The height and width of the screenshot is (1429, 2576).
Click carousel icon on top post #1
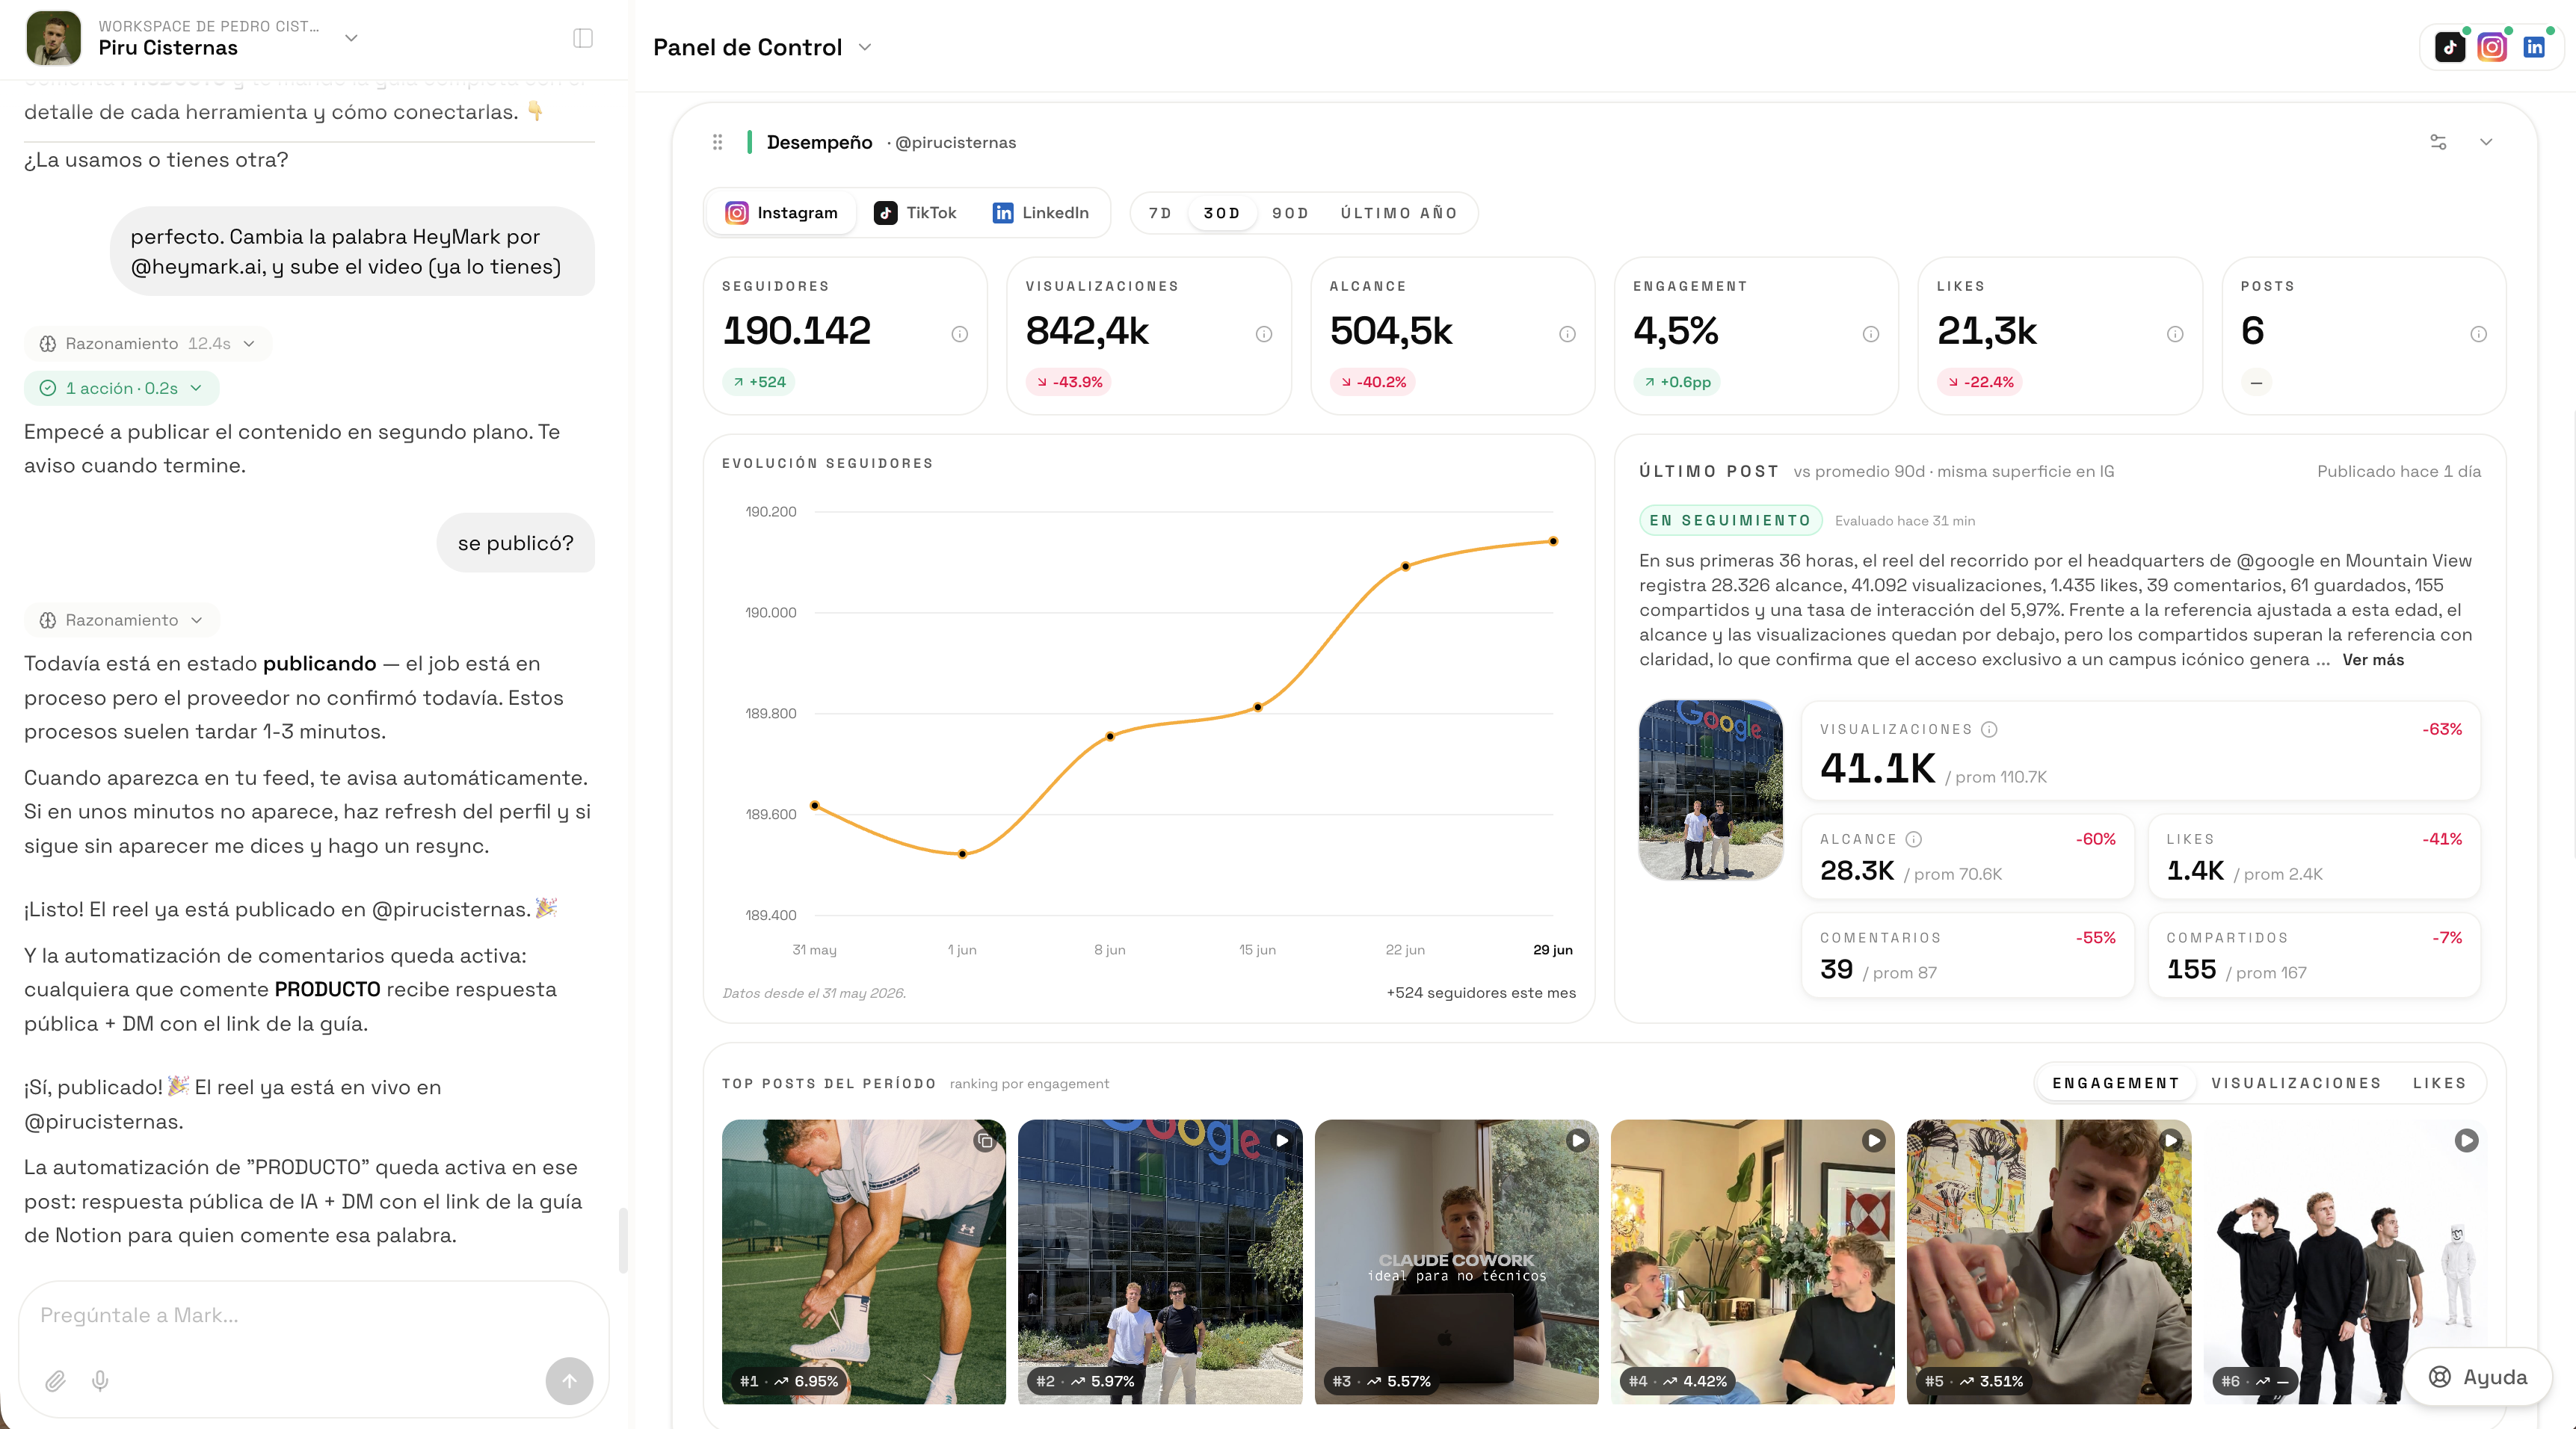985,1141
